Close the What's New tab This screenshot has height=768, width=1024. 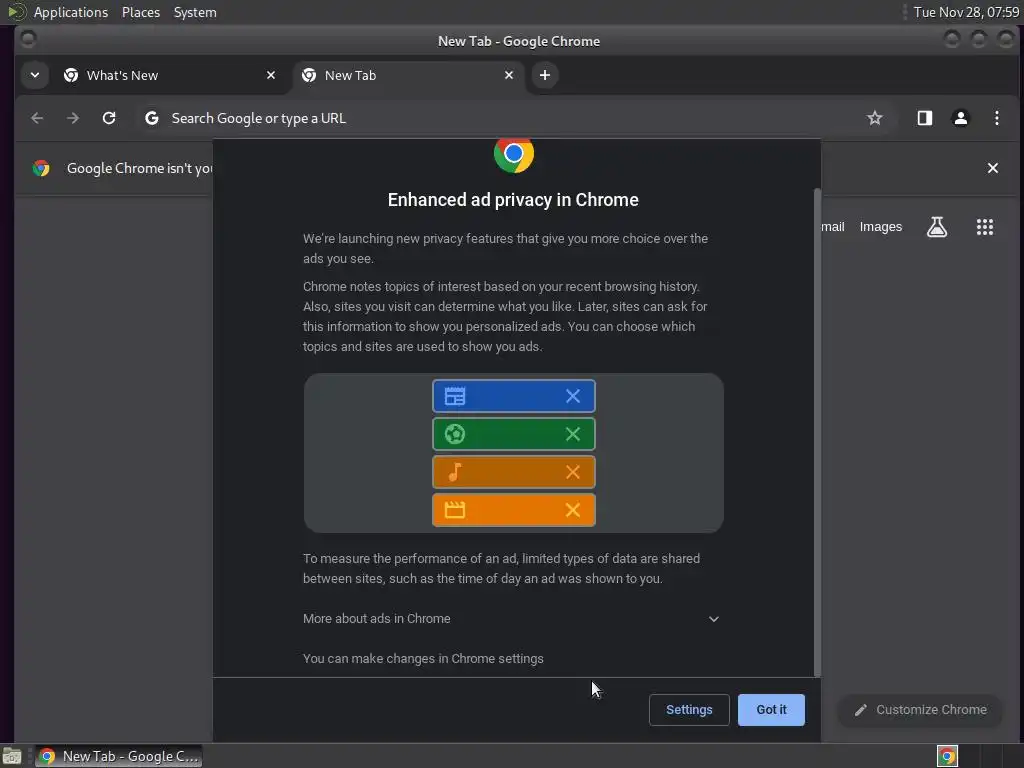click(x=270, y=75)
